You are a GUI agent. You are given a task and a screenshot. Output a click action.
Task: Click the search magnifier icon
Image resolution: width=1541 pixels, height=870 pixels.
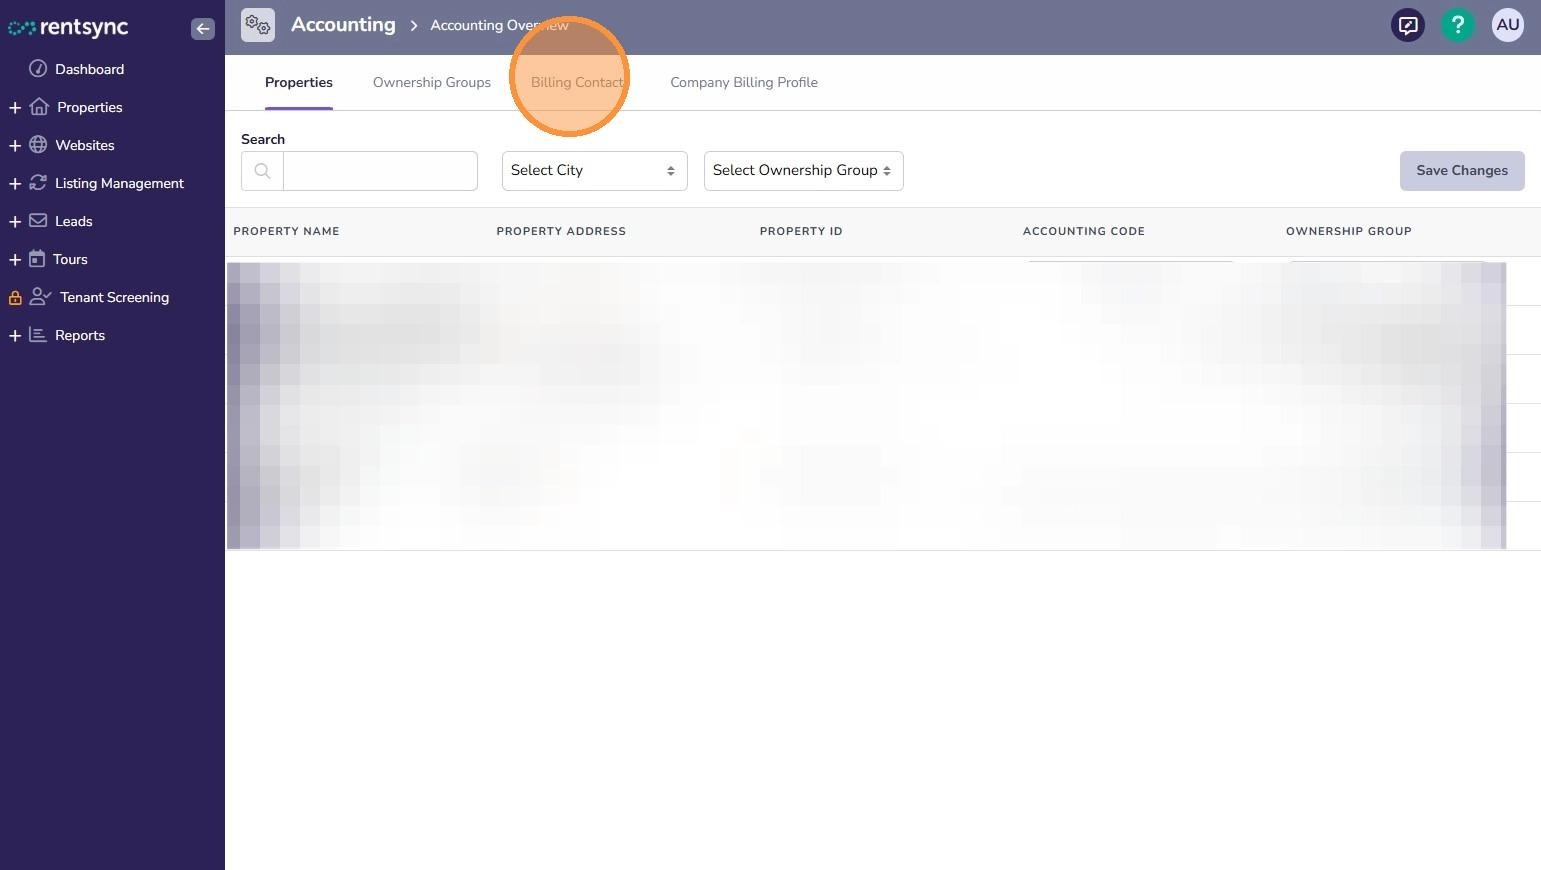[x=263, y=171]
